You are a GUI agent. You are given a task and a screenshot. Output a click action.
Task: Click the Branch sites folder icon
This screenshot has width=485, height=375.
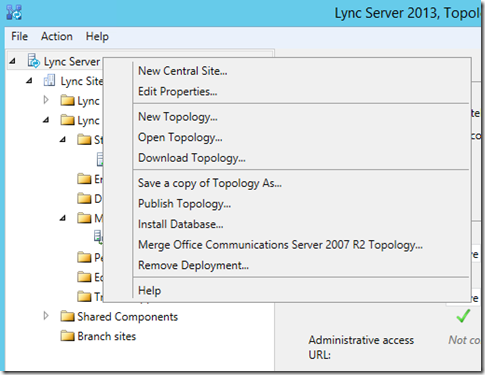[67, 336]
